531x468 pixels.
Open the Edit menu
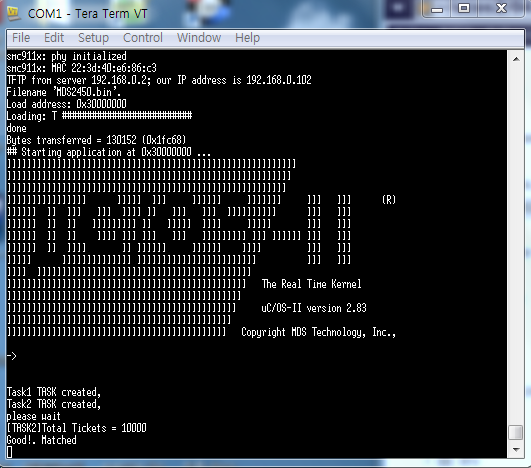tap(54, 38)
